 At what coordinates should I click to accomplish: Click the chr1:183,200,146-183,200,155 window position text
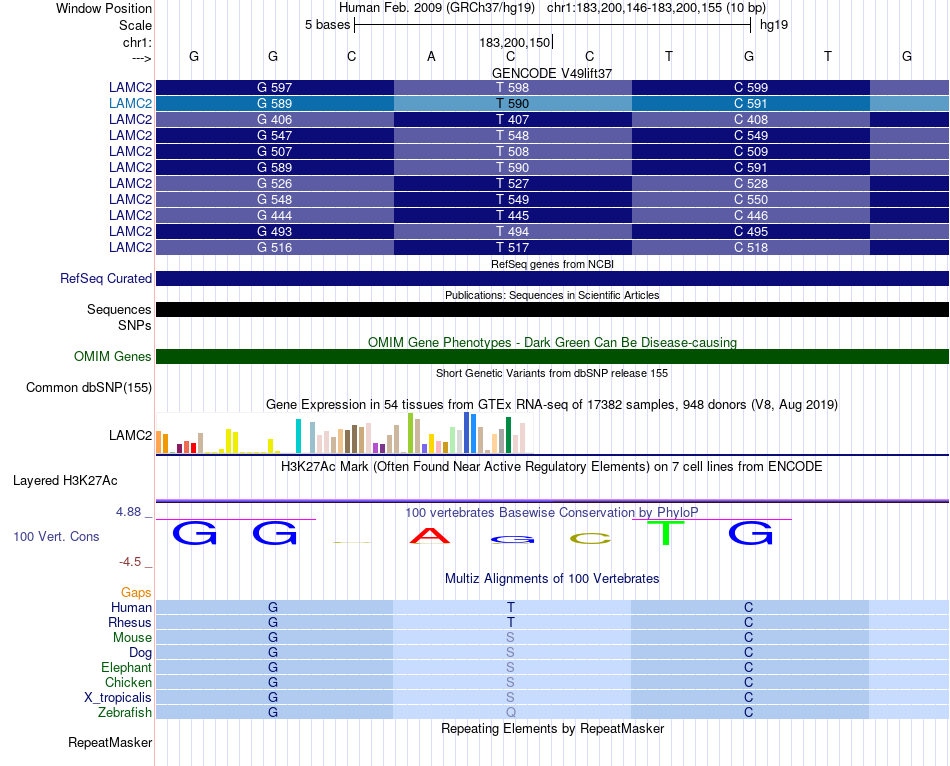tap(656, 8)
